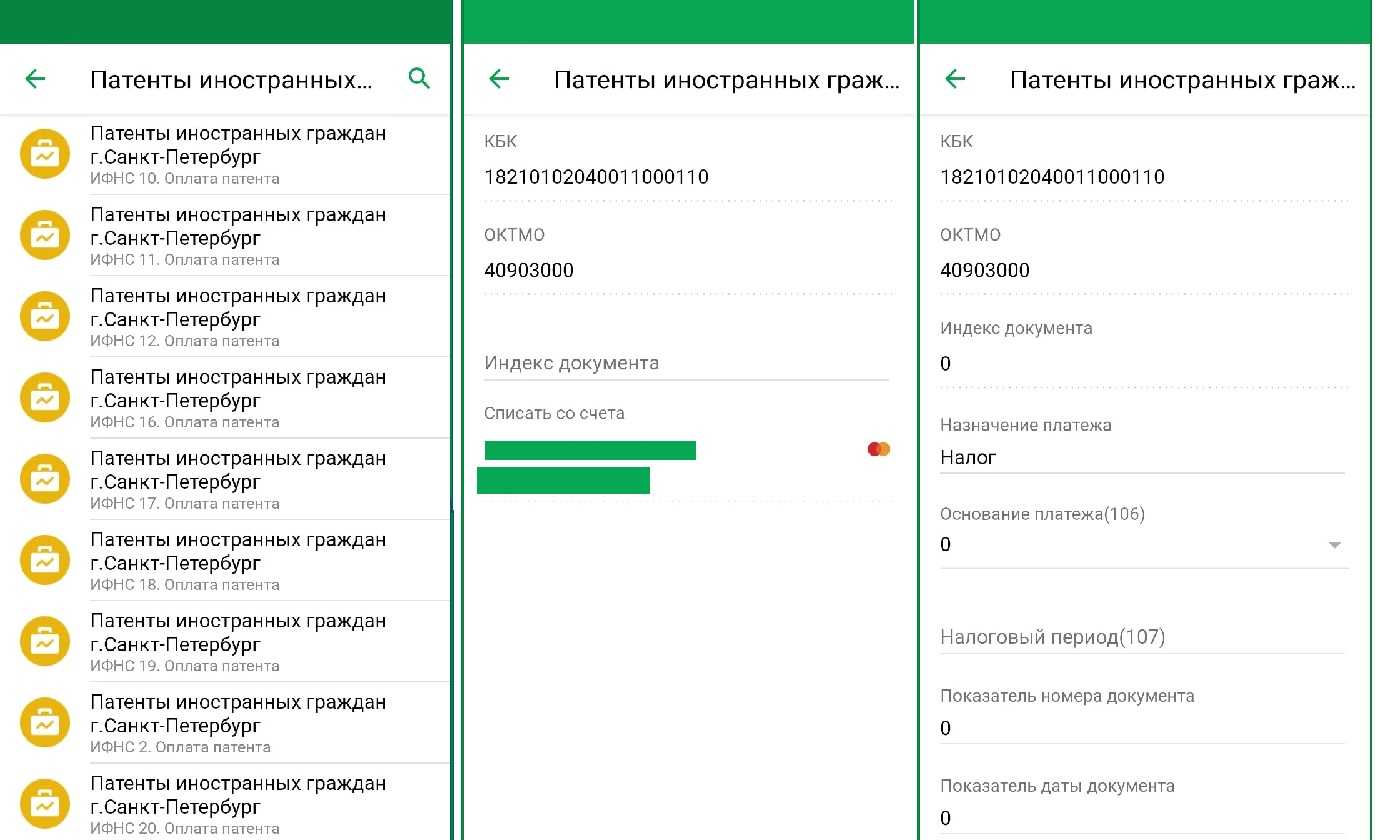The height and width of the screenshot is (840, 1380).
Task: Open search with the magnifier icon
Action: [419, 79]
